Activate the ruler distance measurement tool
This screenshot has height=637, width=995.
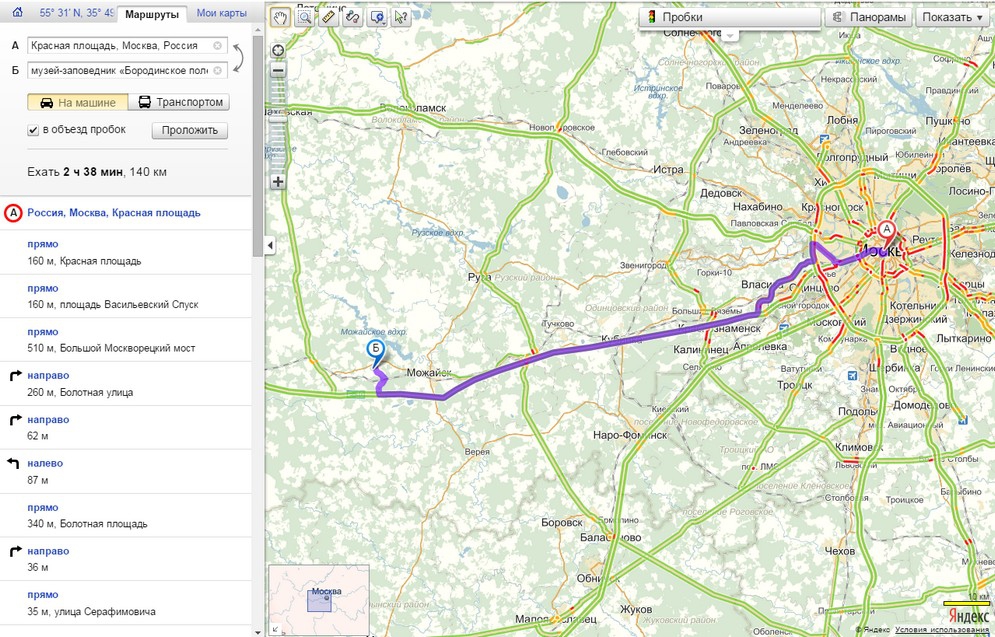329,17
